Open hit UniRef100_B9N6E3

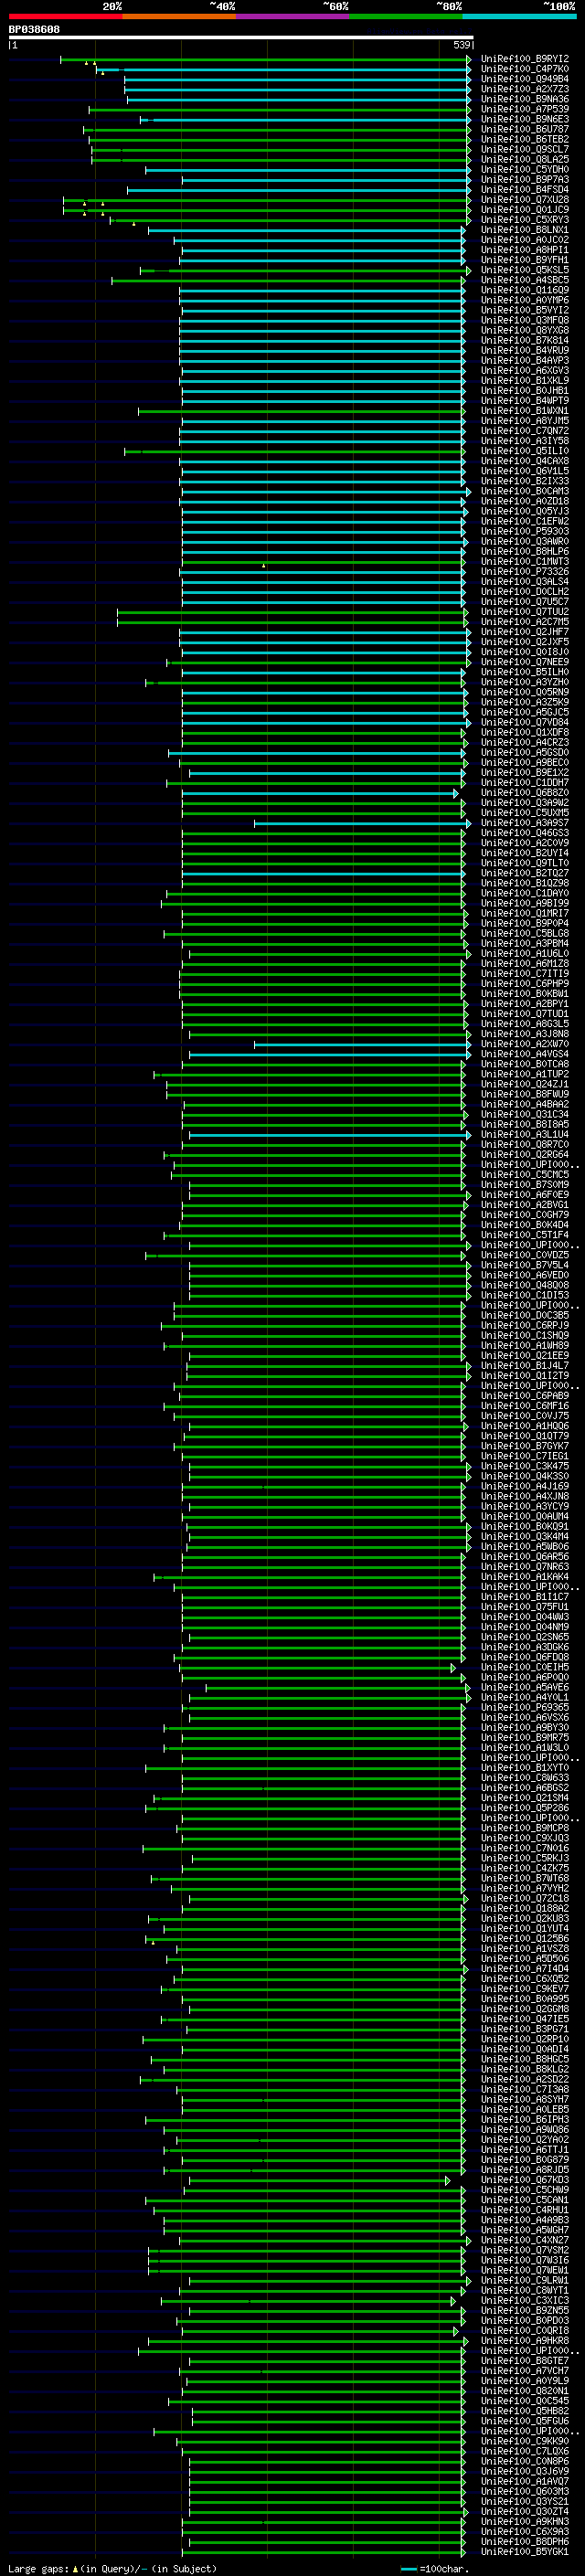tap(525, 119)
